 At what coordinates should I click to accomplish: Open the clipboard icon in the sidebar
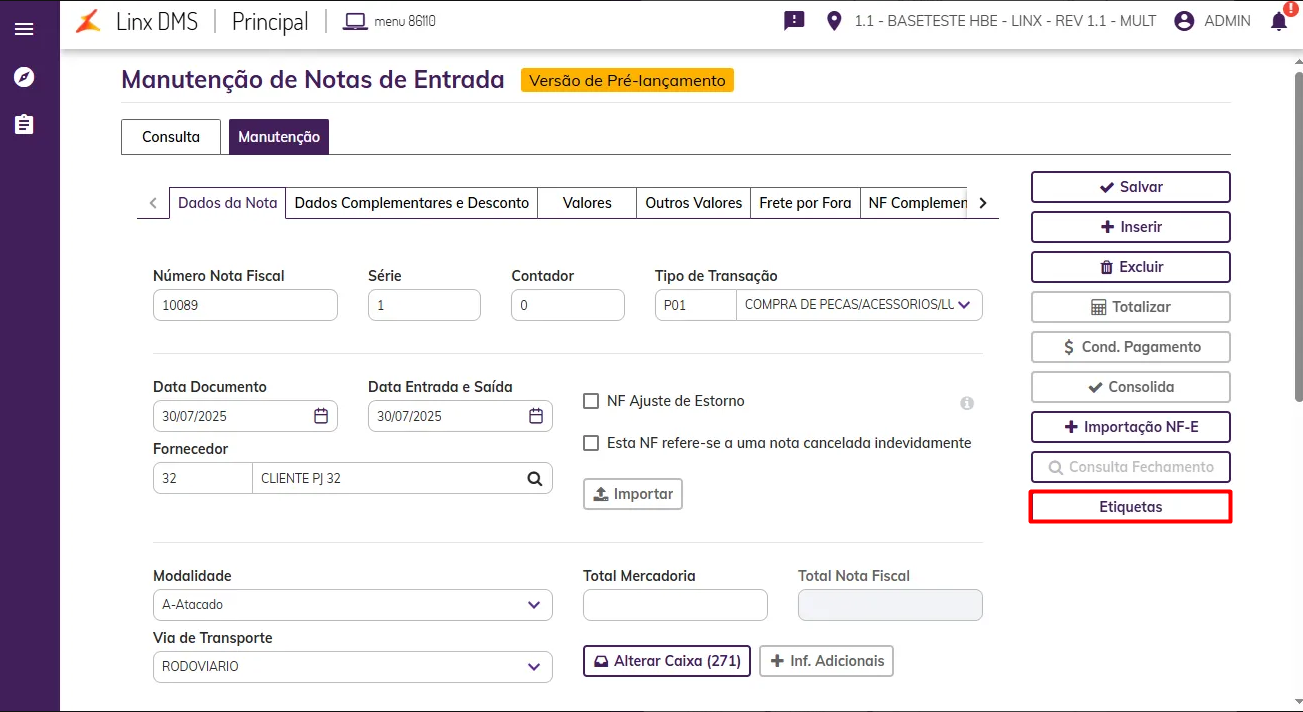coord(24,124)
